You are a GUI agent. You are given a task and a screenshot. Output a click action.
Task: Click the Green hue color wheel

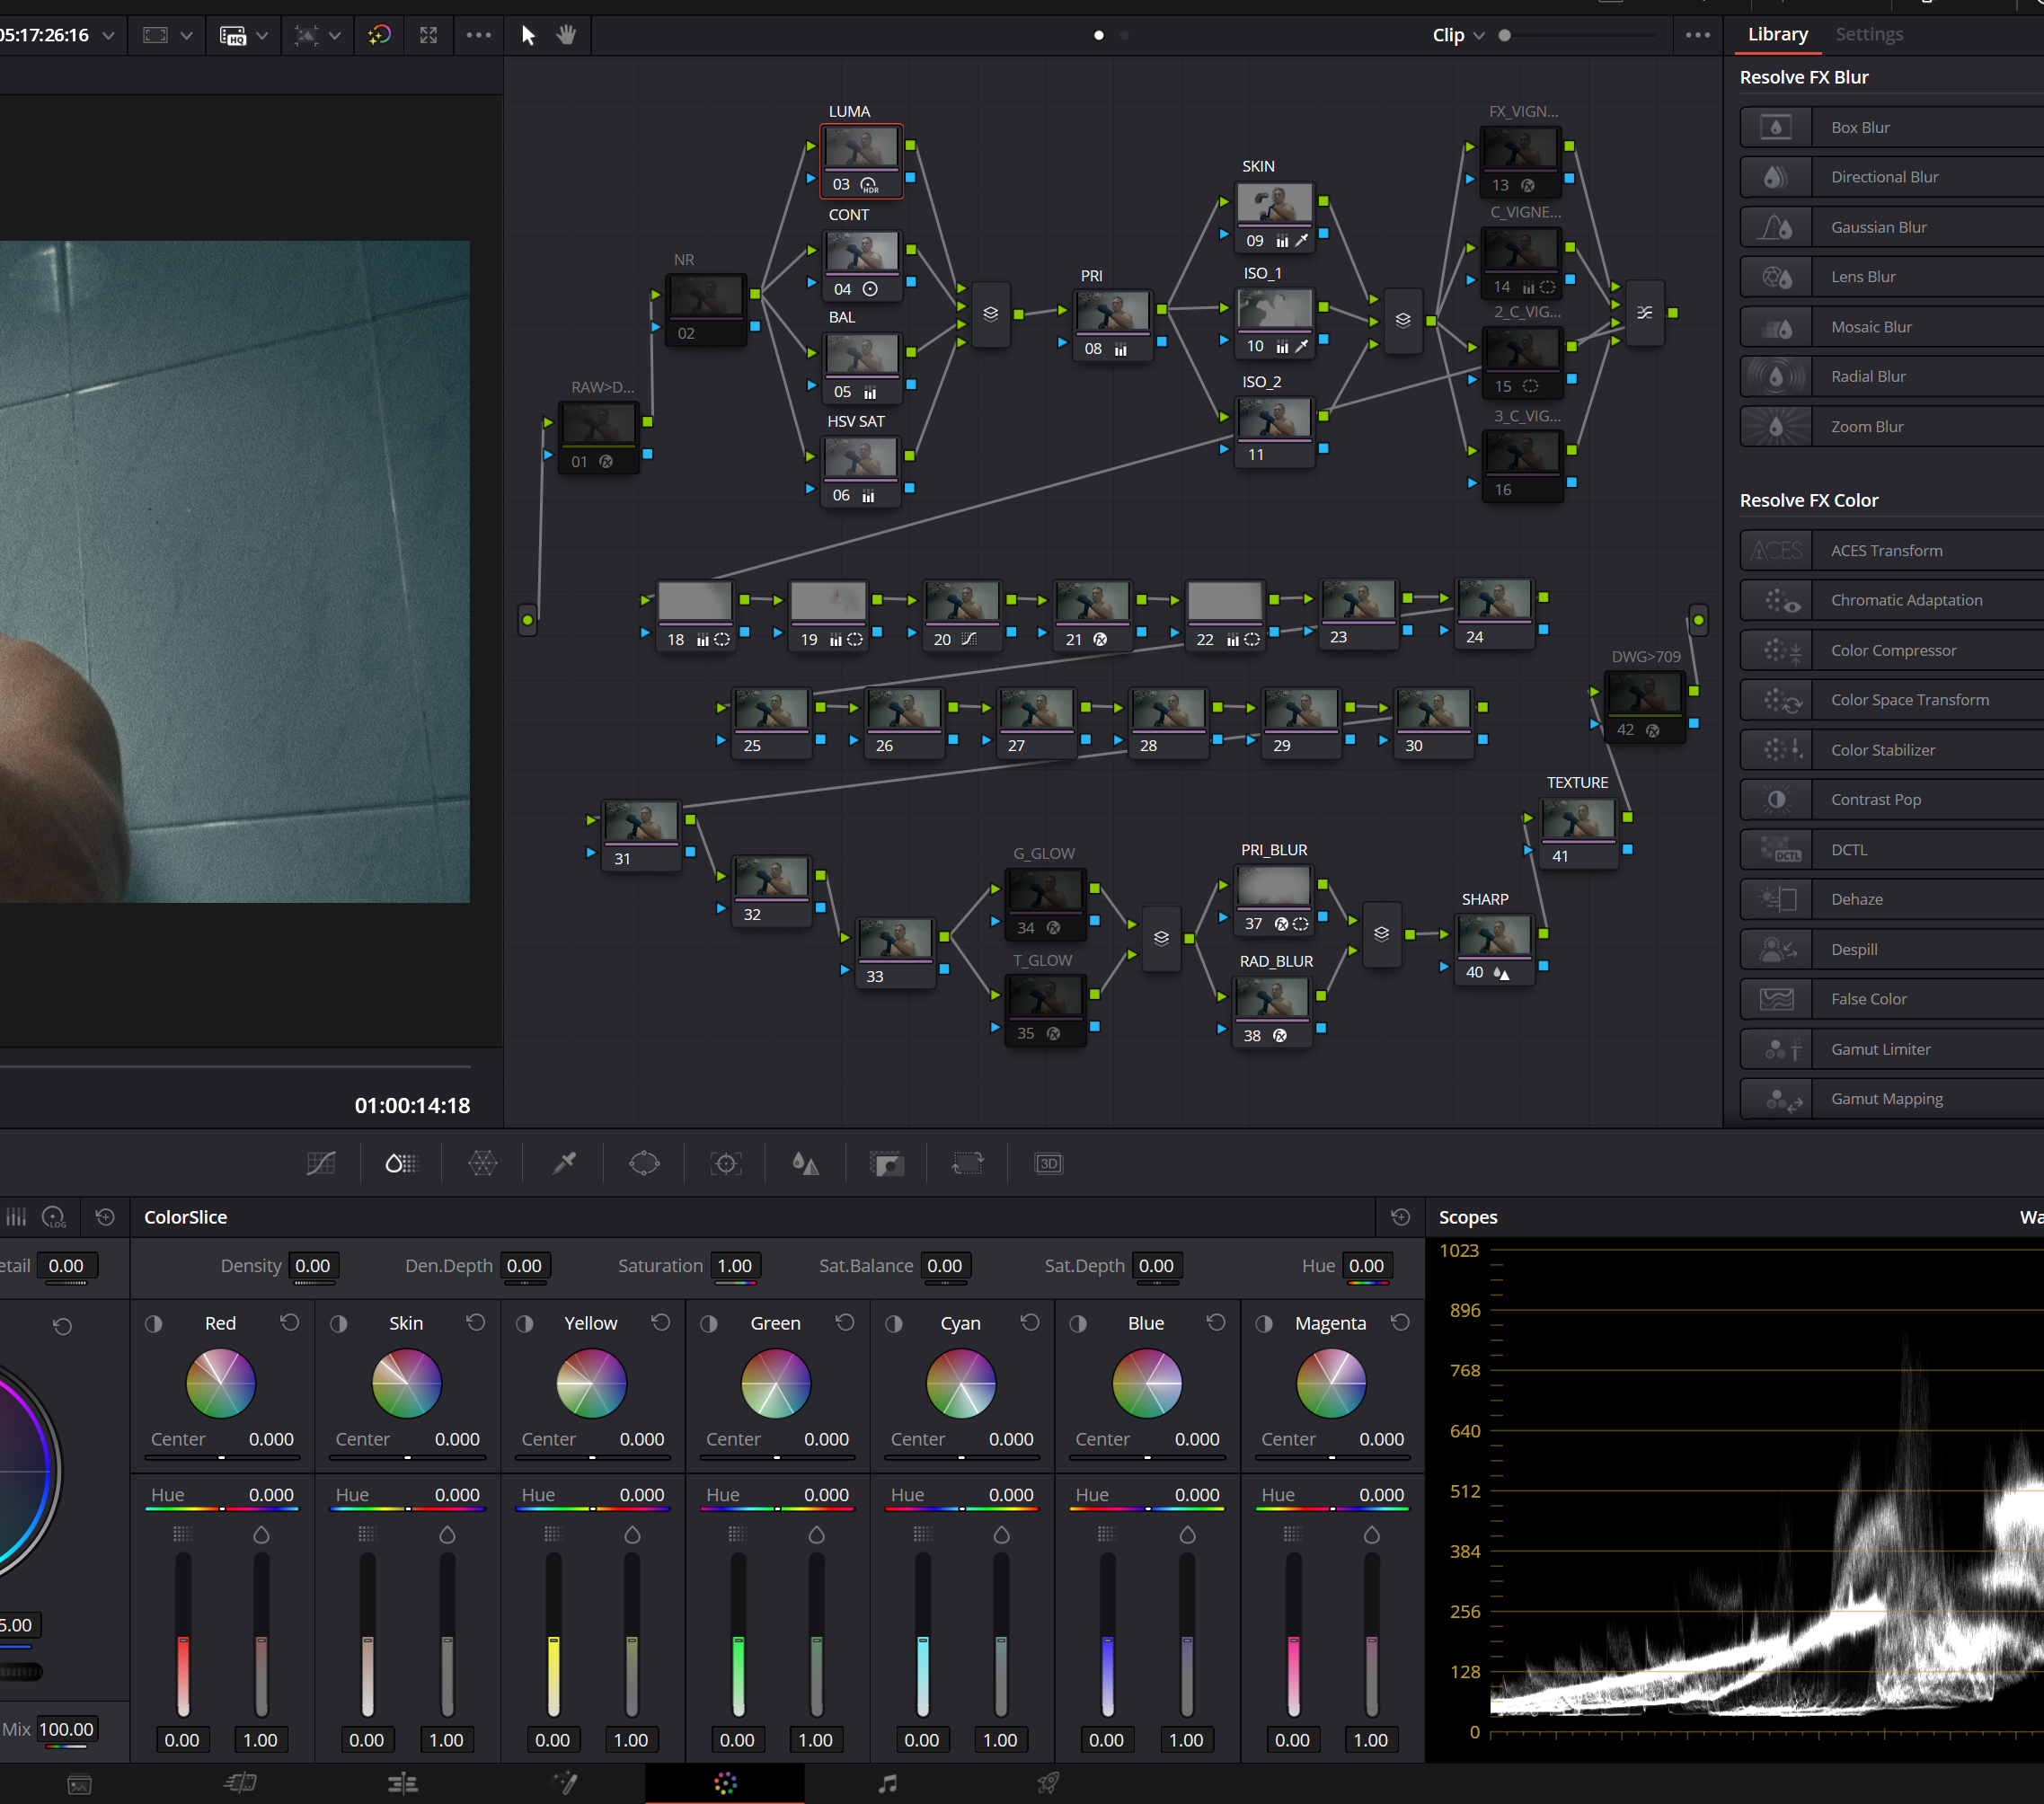(x=775, y=1384)
